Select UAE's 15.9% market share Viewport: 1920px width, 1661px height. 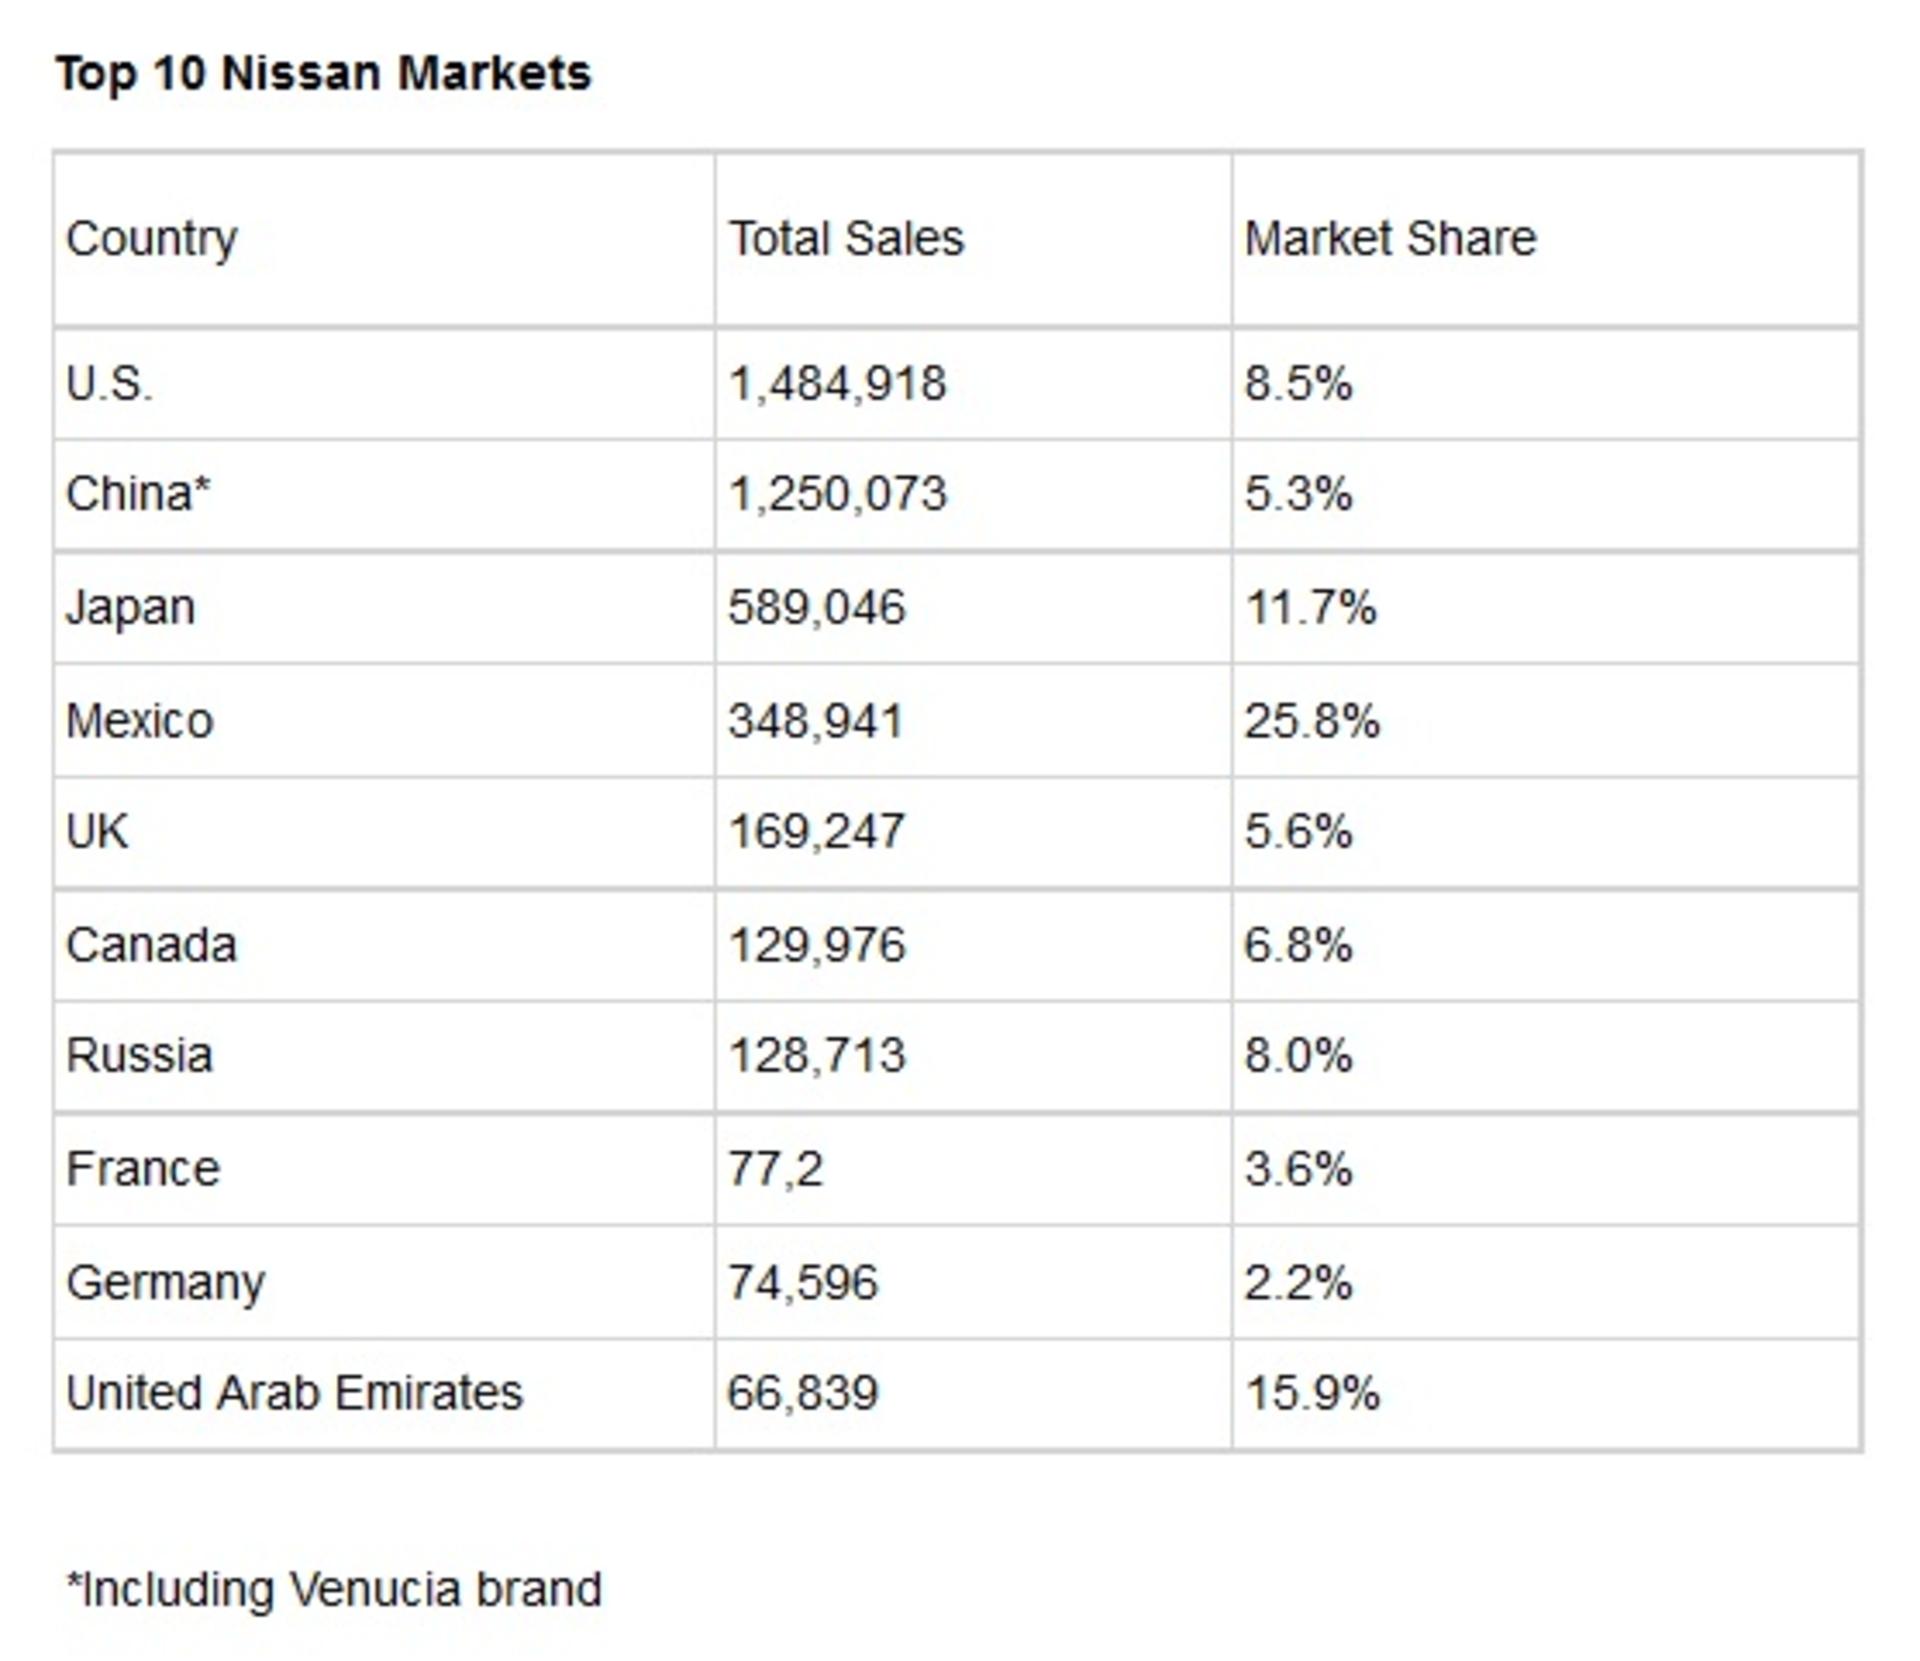[x=1312, y=1393]
